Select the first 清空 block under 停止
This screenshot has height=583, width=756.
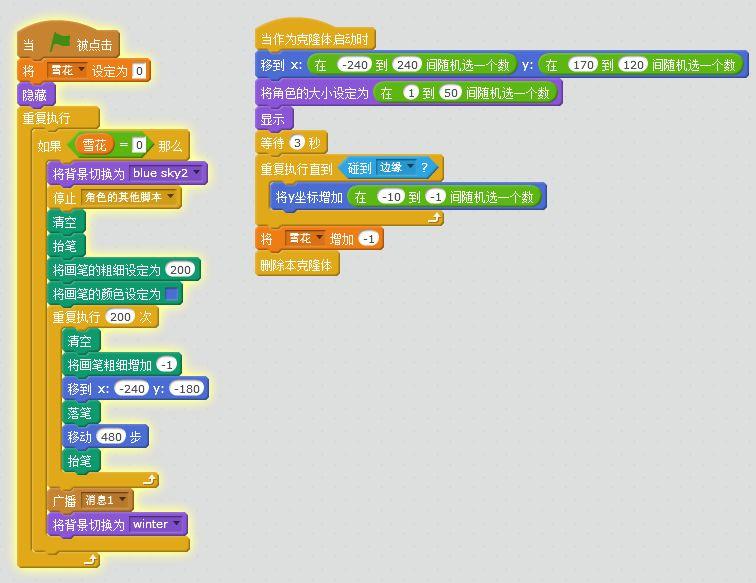[x=66, y=222]
